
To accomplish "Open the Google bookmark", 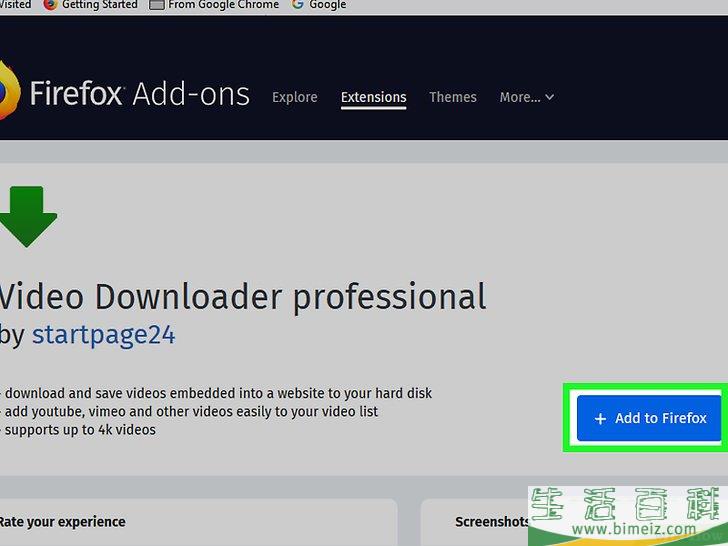I will (319, 5).
